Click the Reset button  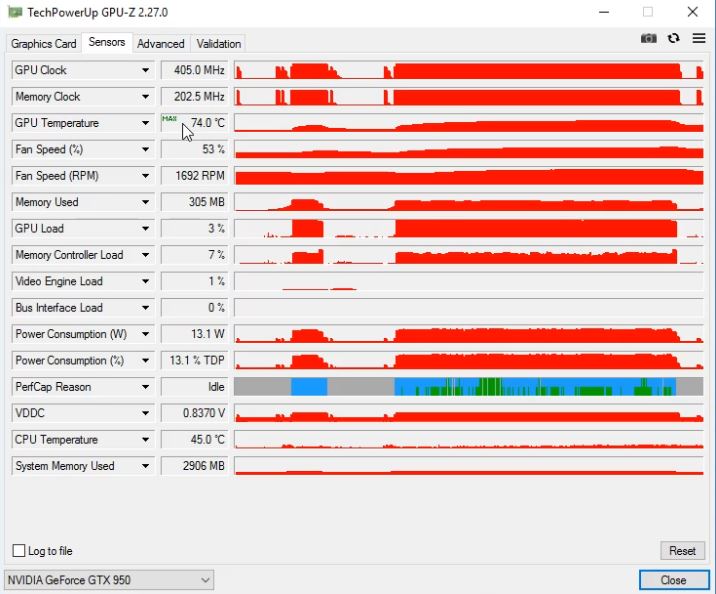tap(682, 551)
